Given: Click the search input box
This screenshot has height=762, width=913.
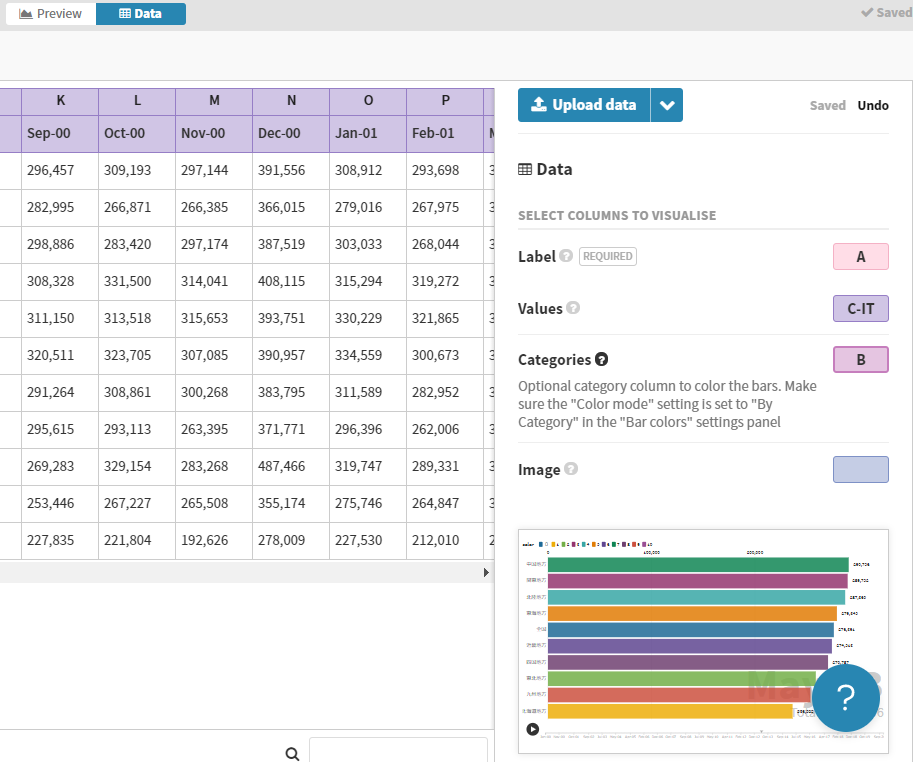Looking at the screenshot, I should click(398, 751).
